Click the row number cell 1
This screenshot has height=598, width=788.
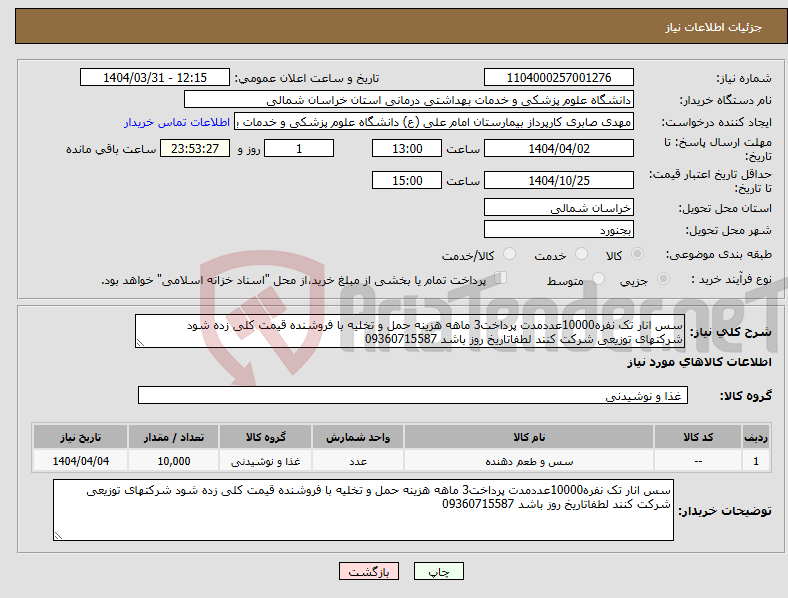[x=756, y=461]
